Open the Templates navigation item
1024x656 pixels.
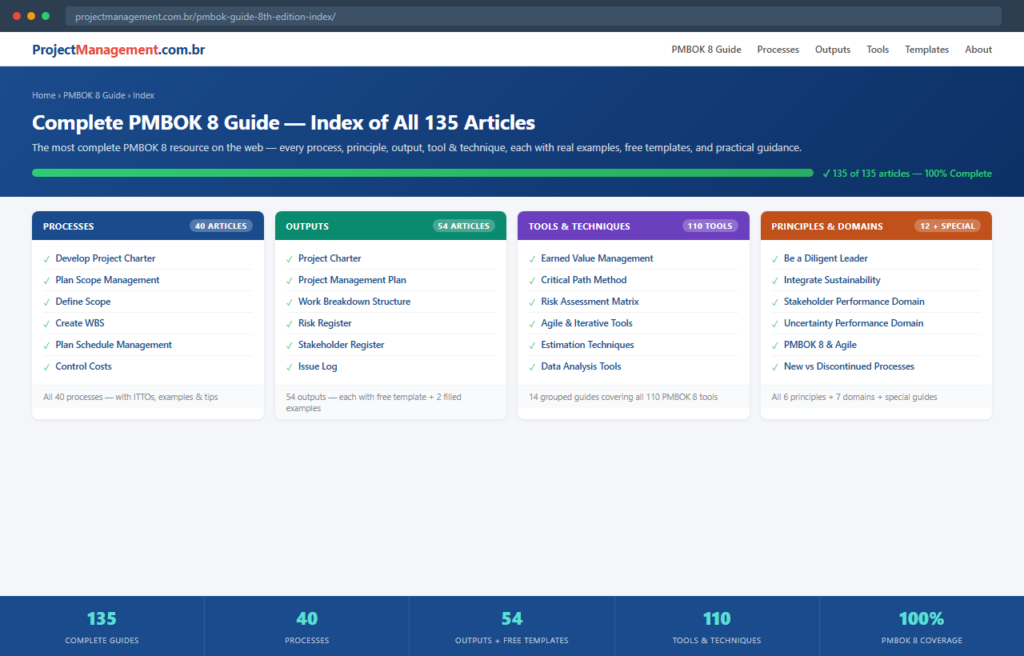click(x=926, y=49)
